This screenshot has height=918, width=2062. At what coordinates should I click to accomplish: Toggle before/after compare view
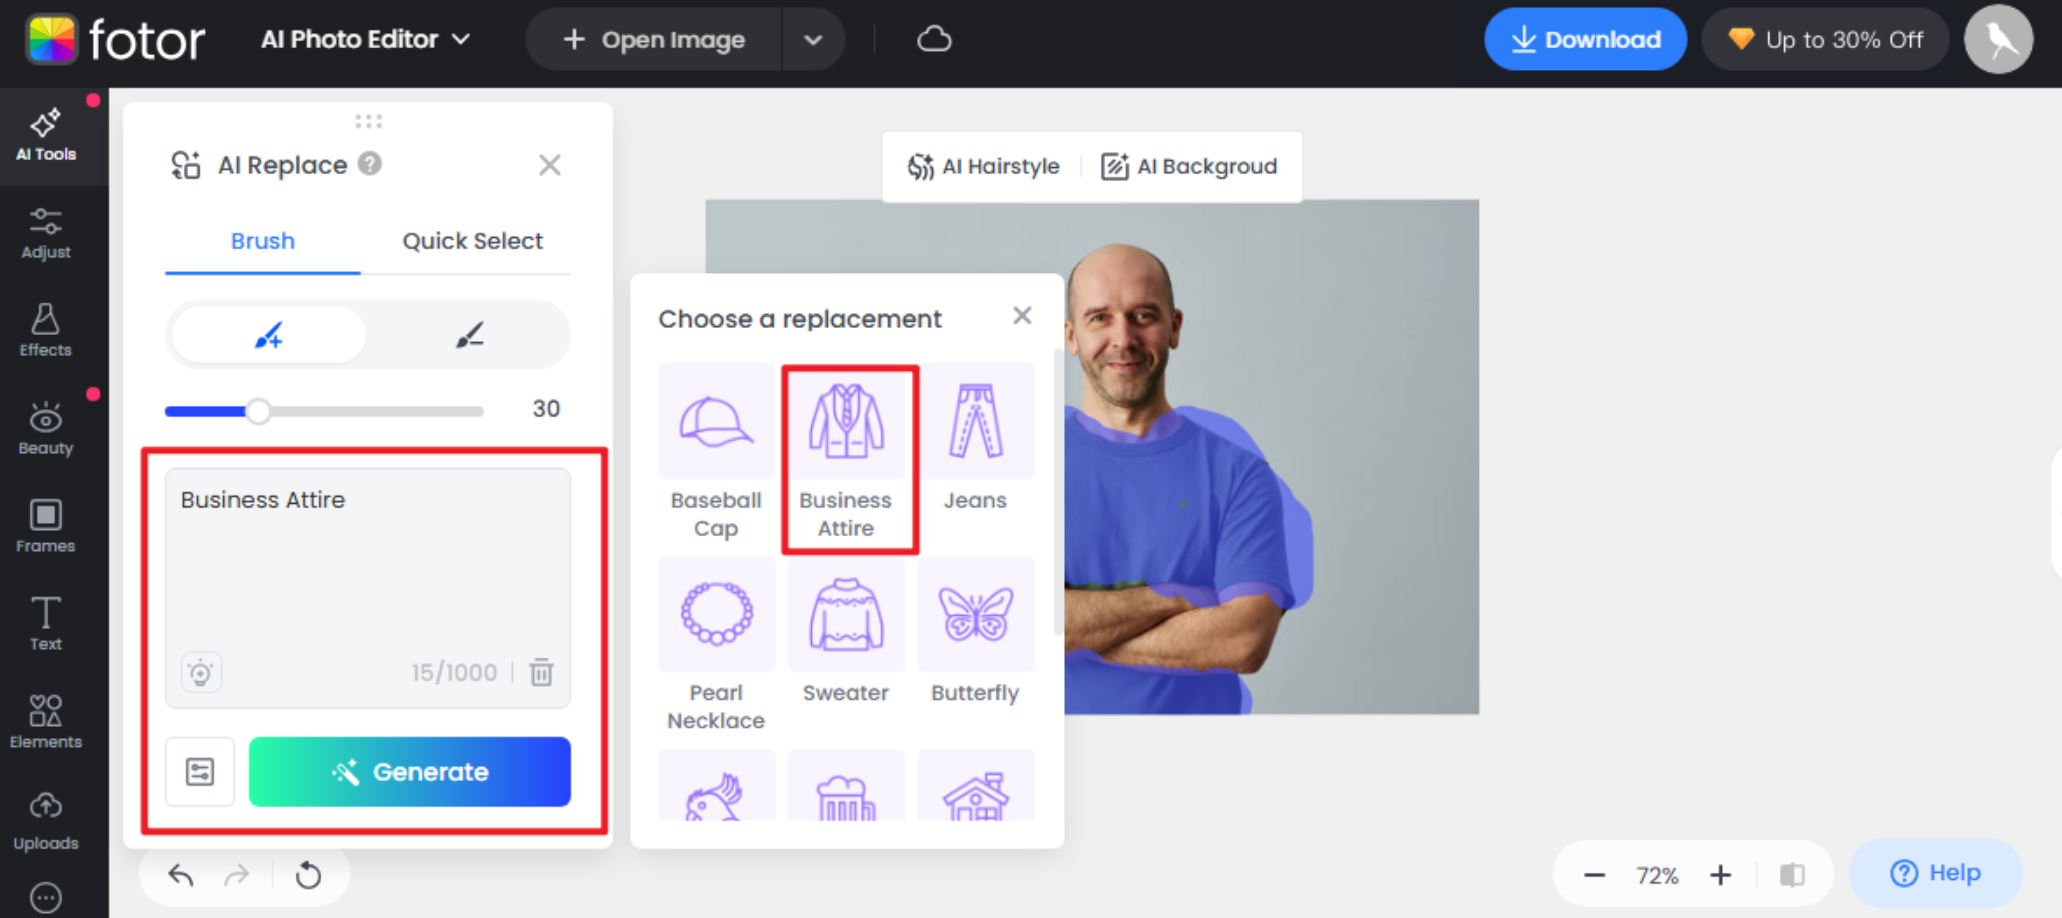coord(1792,876)
